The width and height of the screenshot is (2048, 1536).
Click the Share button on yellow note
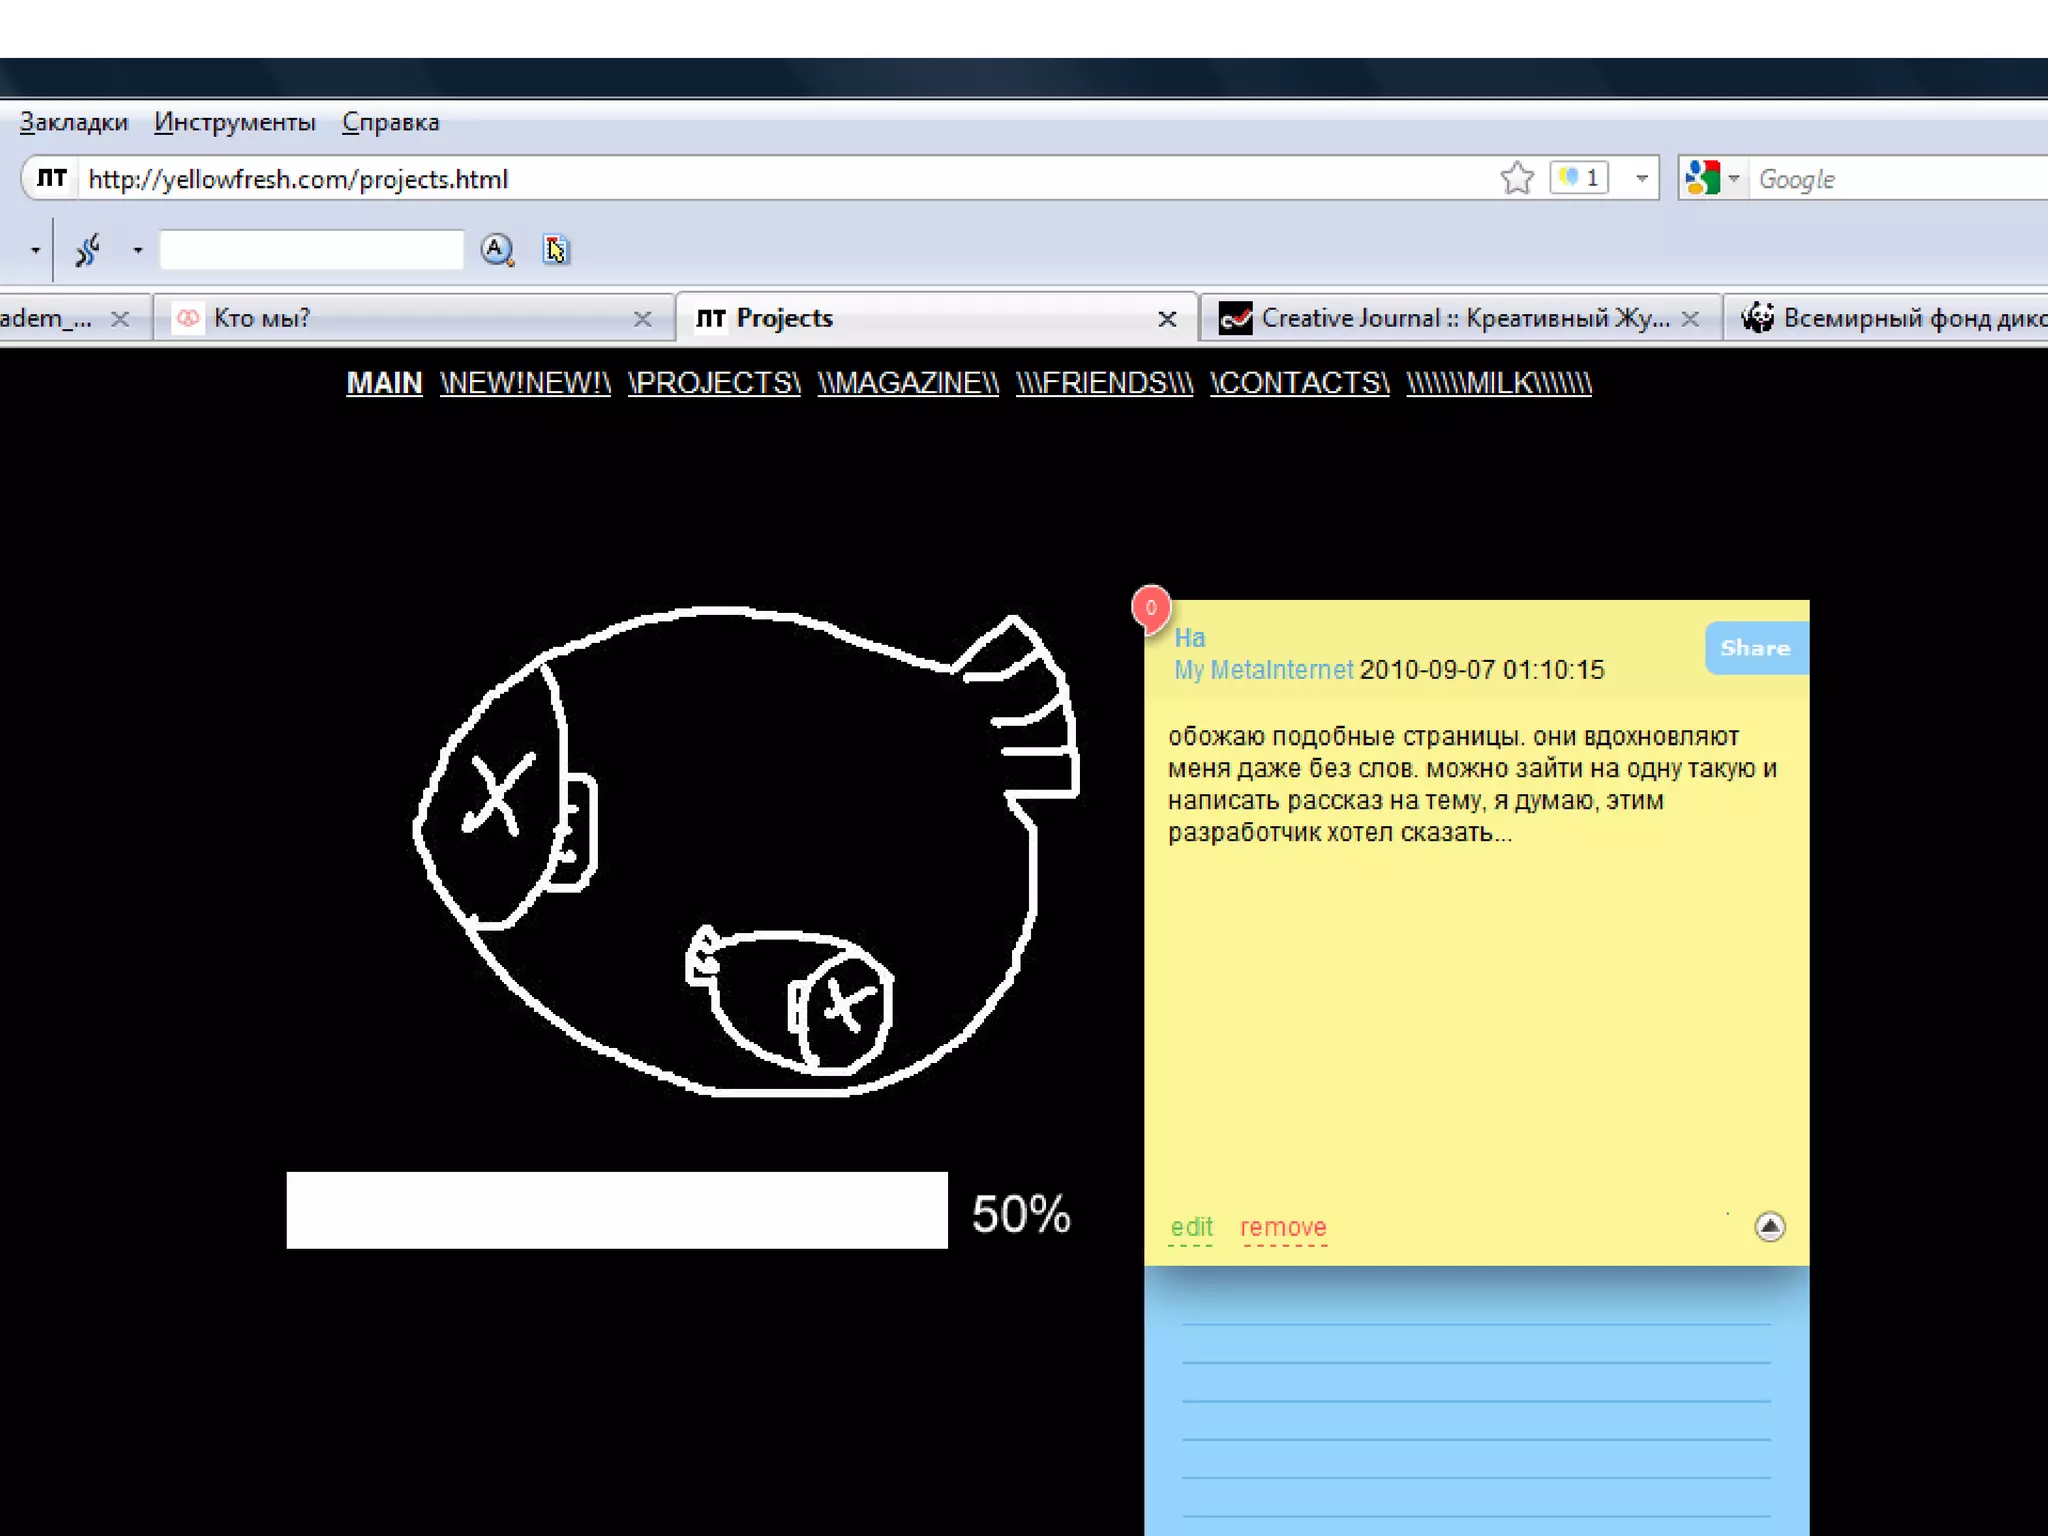tap(1755, 648)
